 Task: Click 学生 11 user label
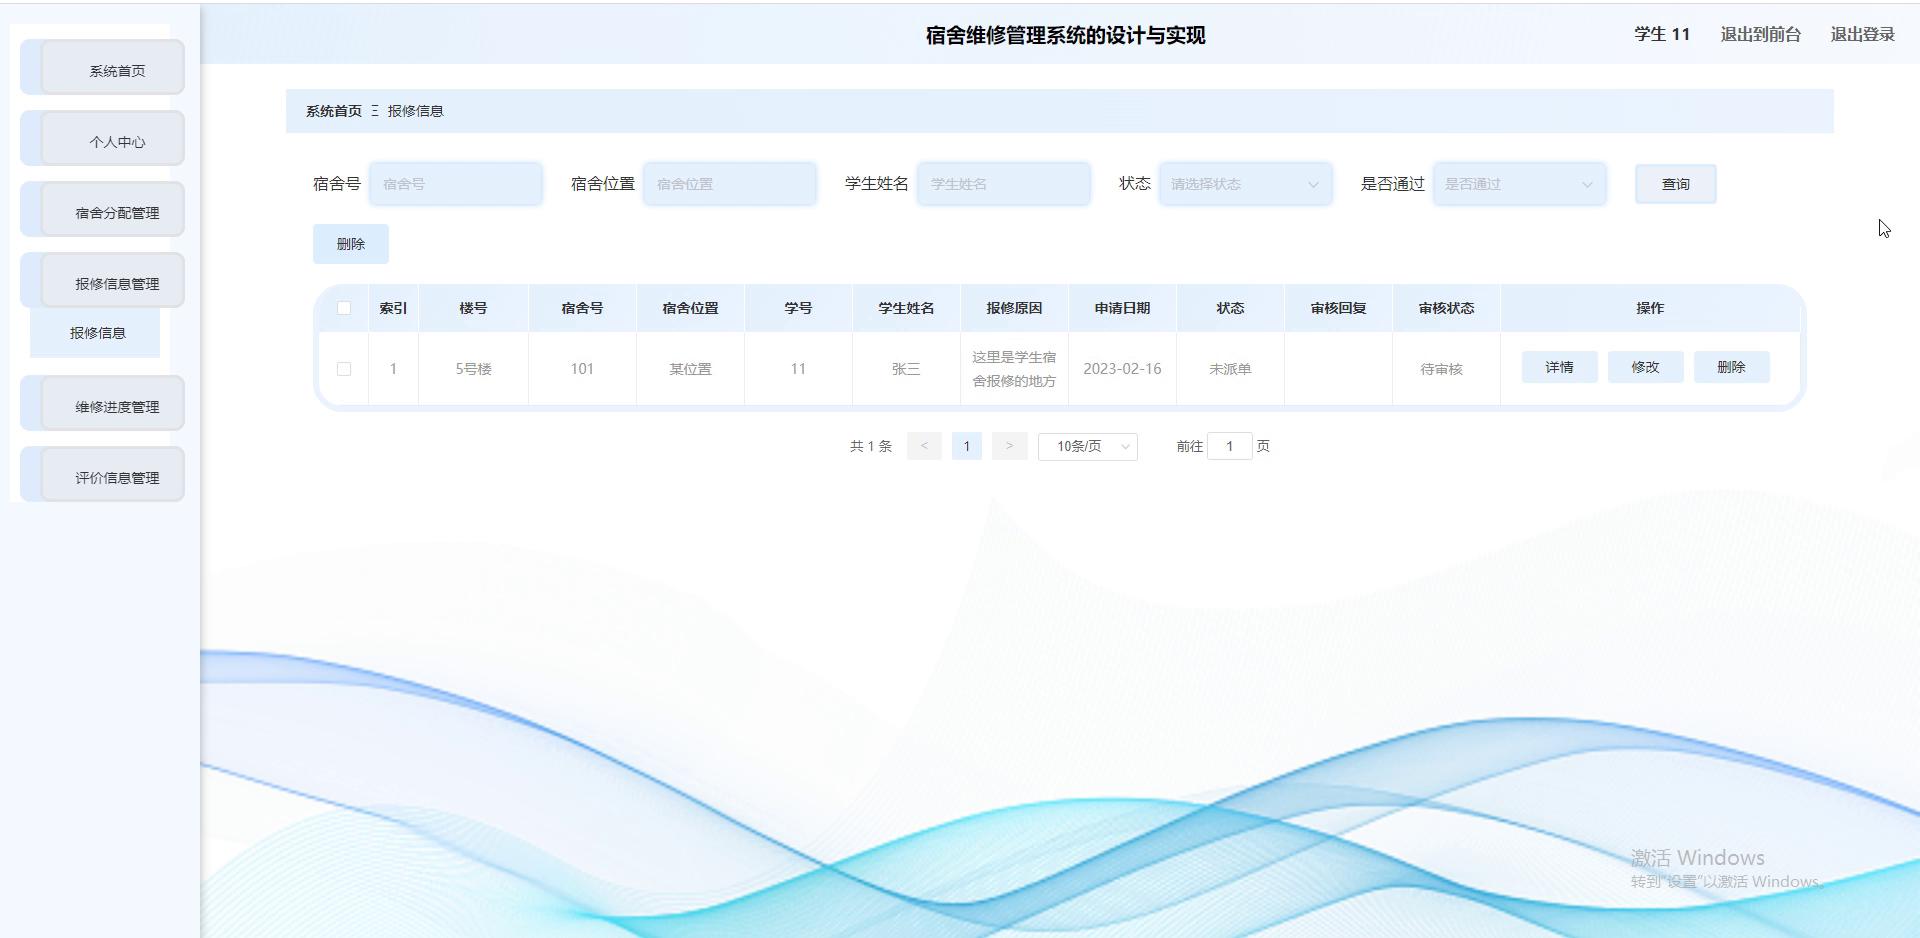tap(1662, 34)
